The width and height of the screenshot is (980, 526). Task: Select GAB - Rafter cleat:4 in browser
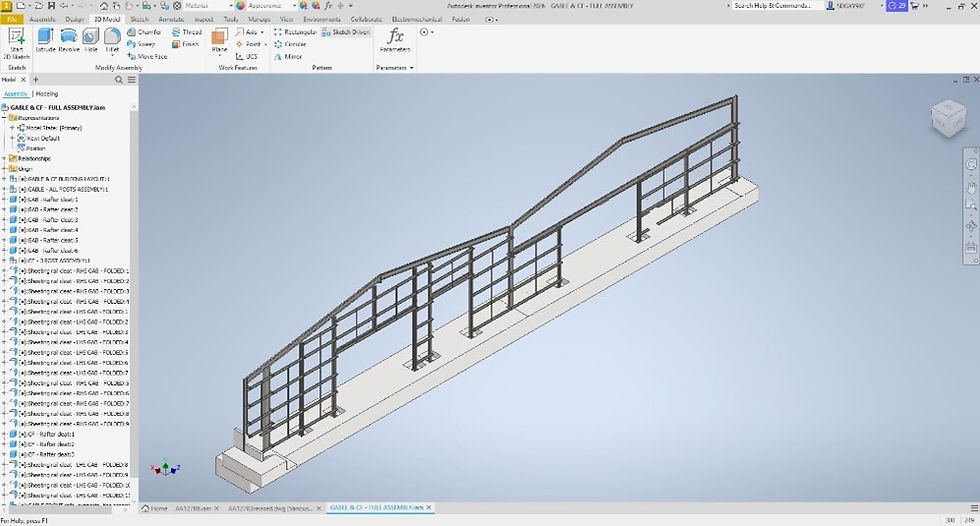pyautogui.click(x=48, y=230)
